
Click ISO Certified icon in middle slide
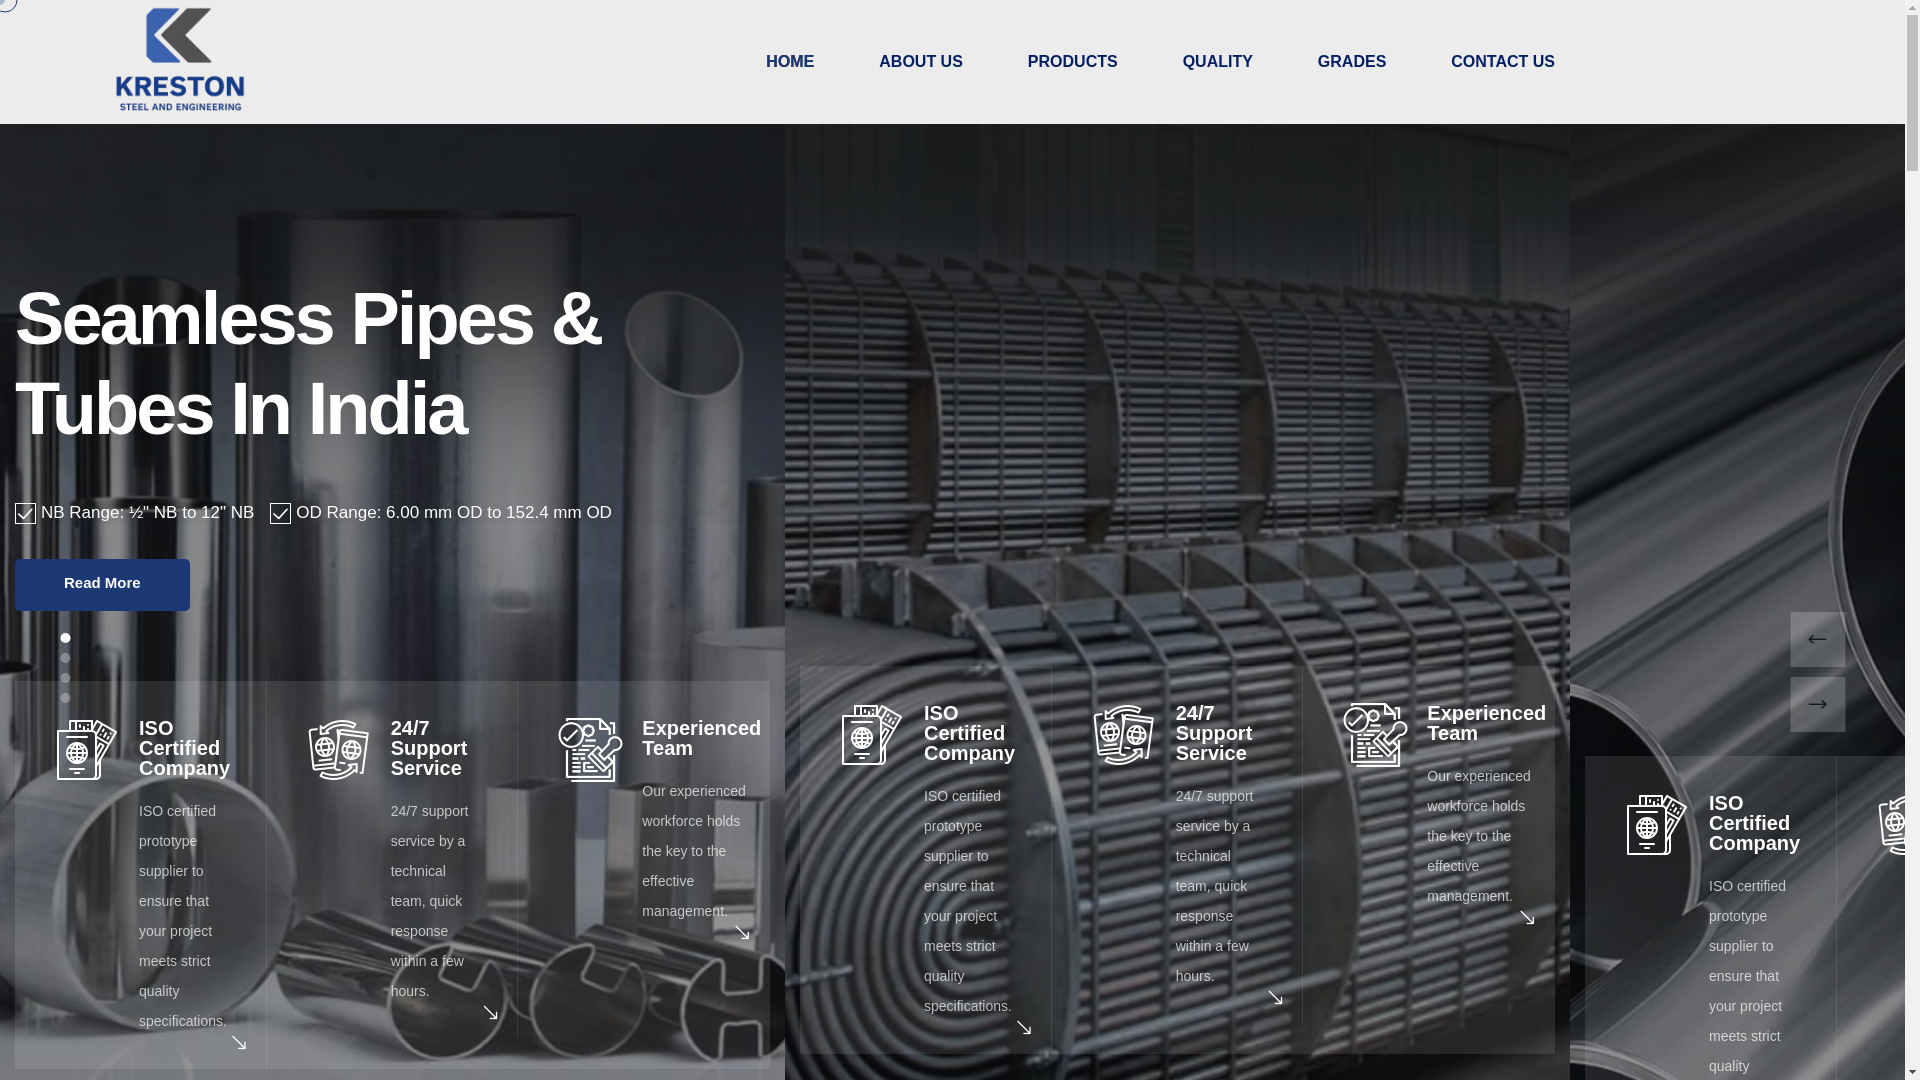click(x=871, y=735)
